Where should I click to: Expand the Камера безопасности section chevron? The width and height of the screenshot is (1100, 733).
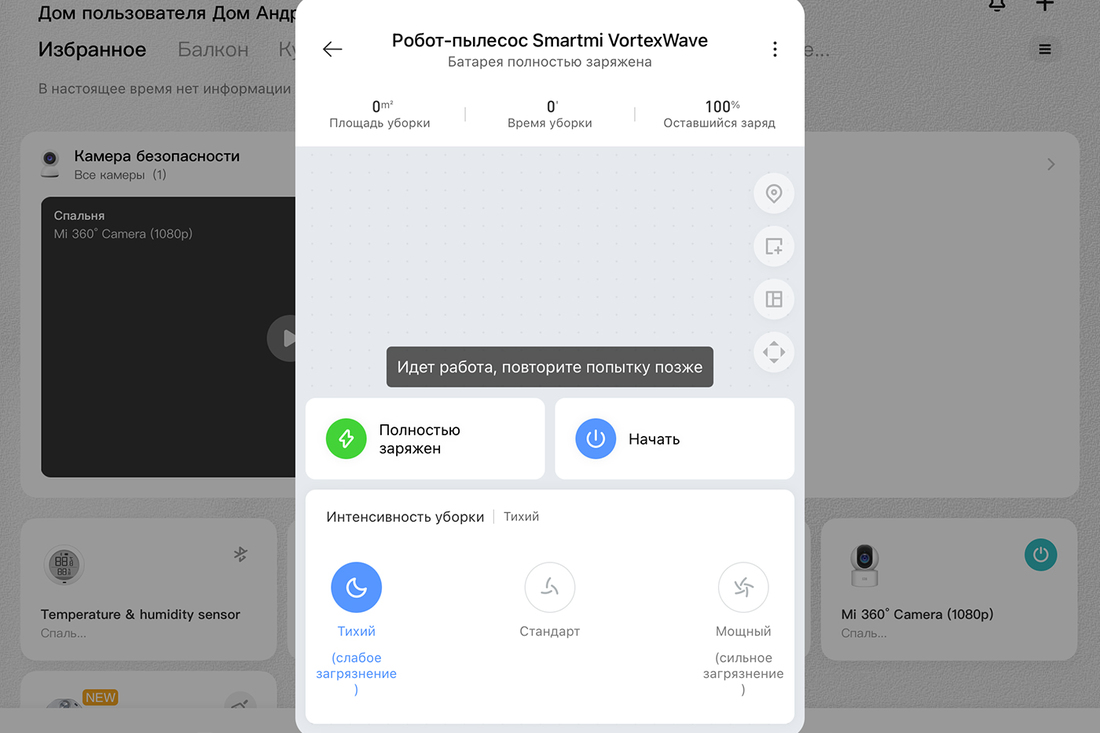[1051, 164]
